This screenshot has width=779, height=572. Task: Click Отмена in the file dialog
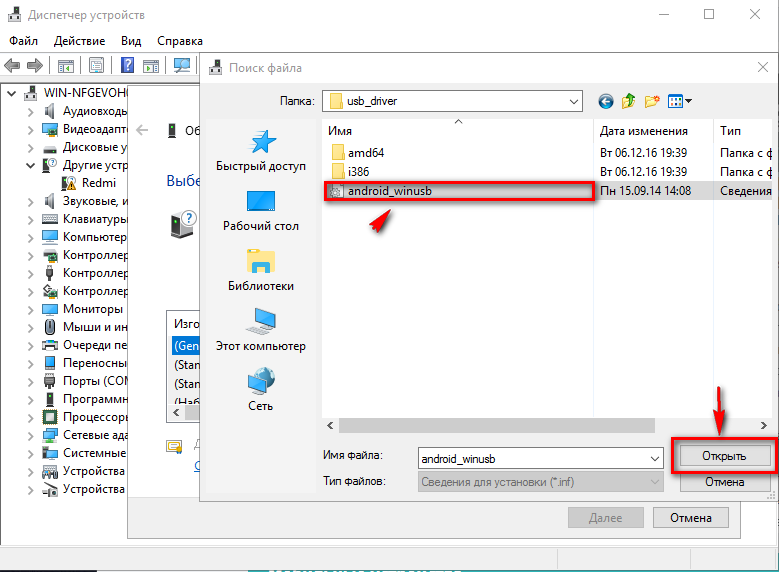click(x=724, y=482)
